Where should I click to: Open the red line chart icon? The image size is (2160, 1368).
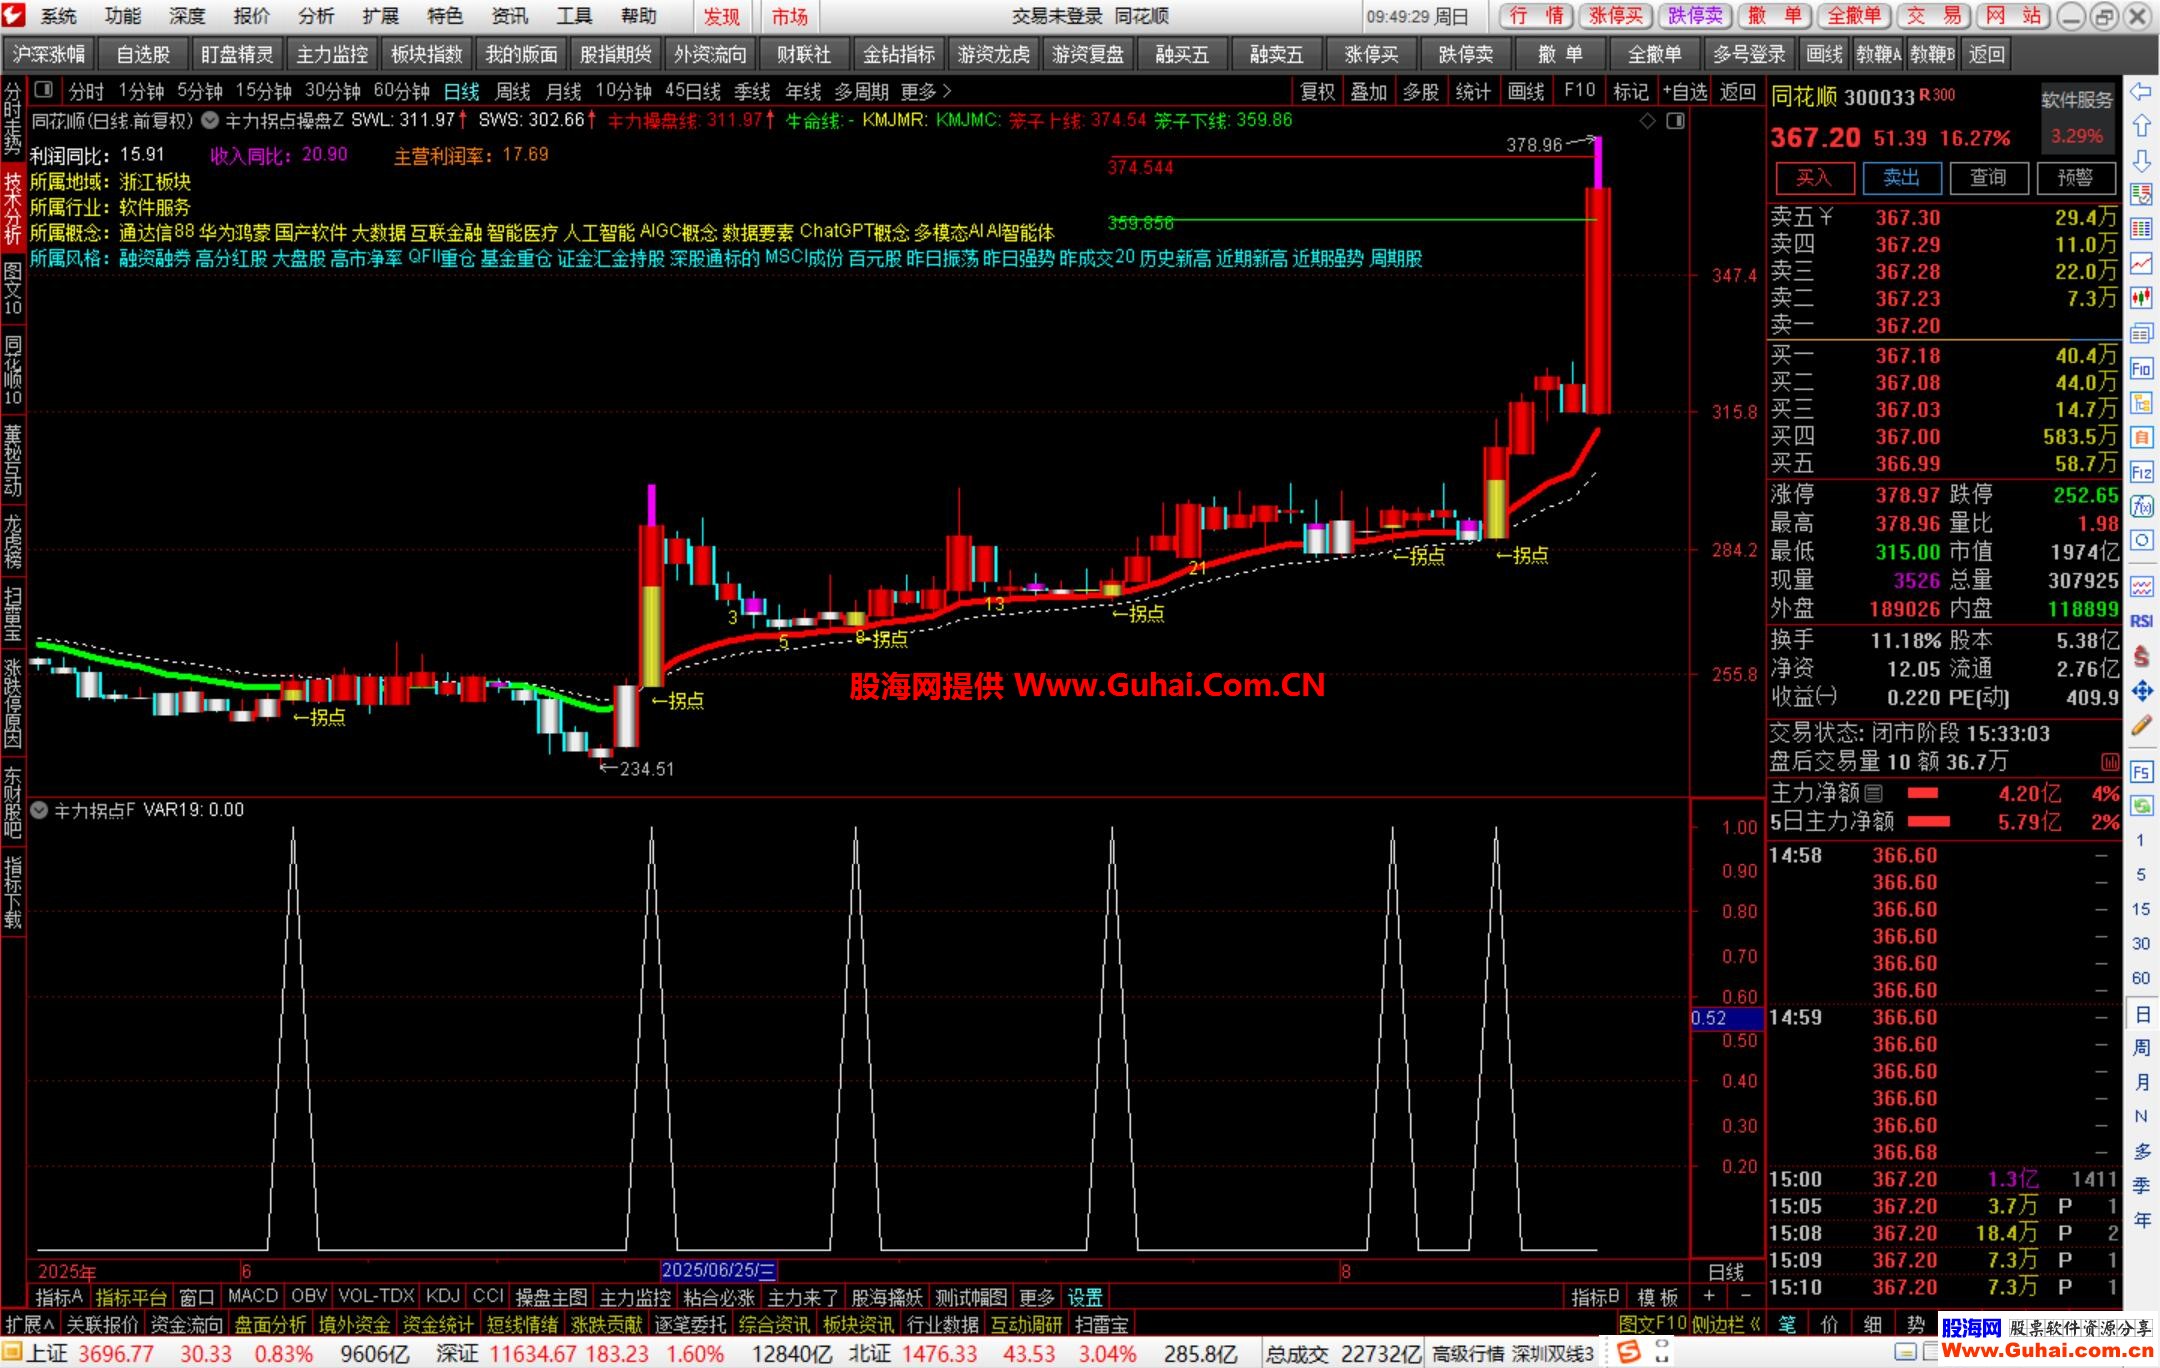coord(2141,263)
